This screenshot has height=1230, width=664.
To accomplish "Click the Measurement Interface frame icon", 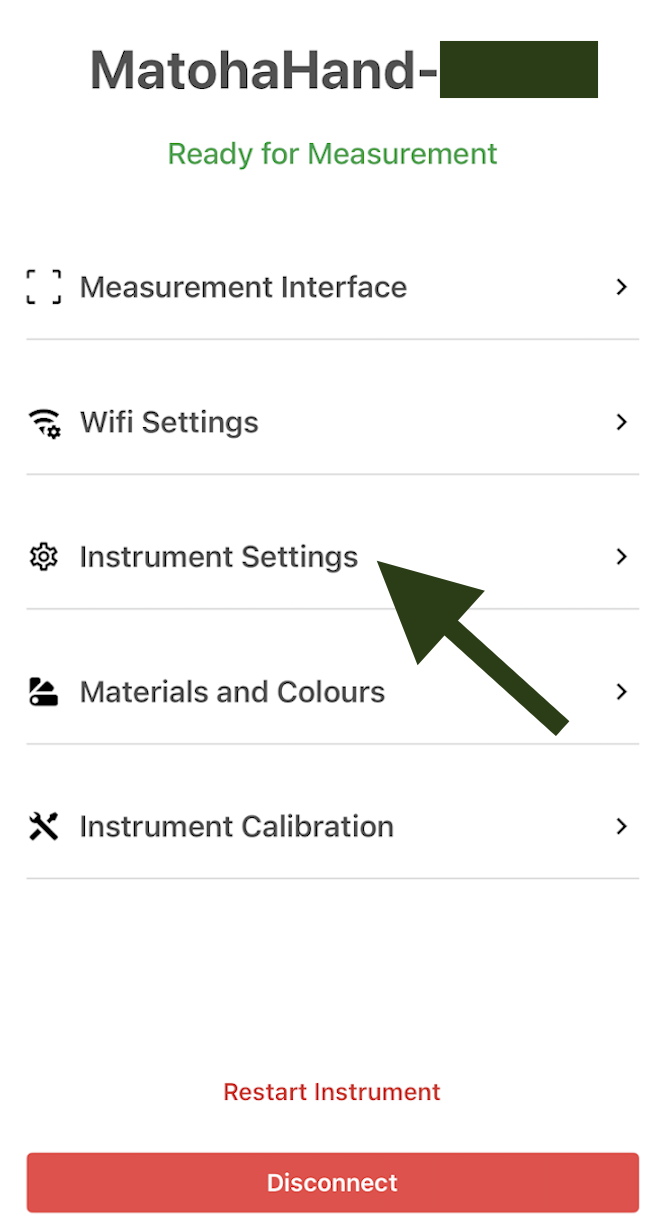I will pyautogui.click(x=43, y=287).
